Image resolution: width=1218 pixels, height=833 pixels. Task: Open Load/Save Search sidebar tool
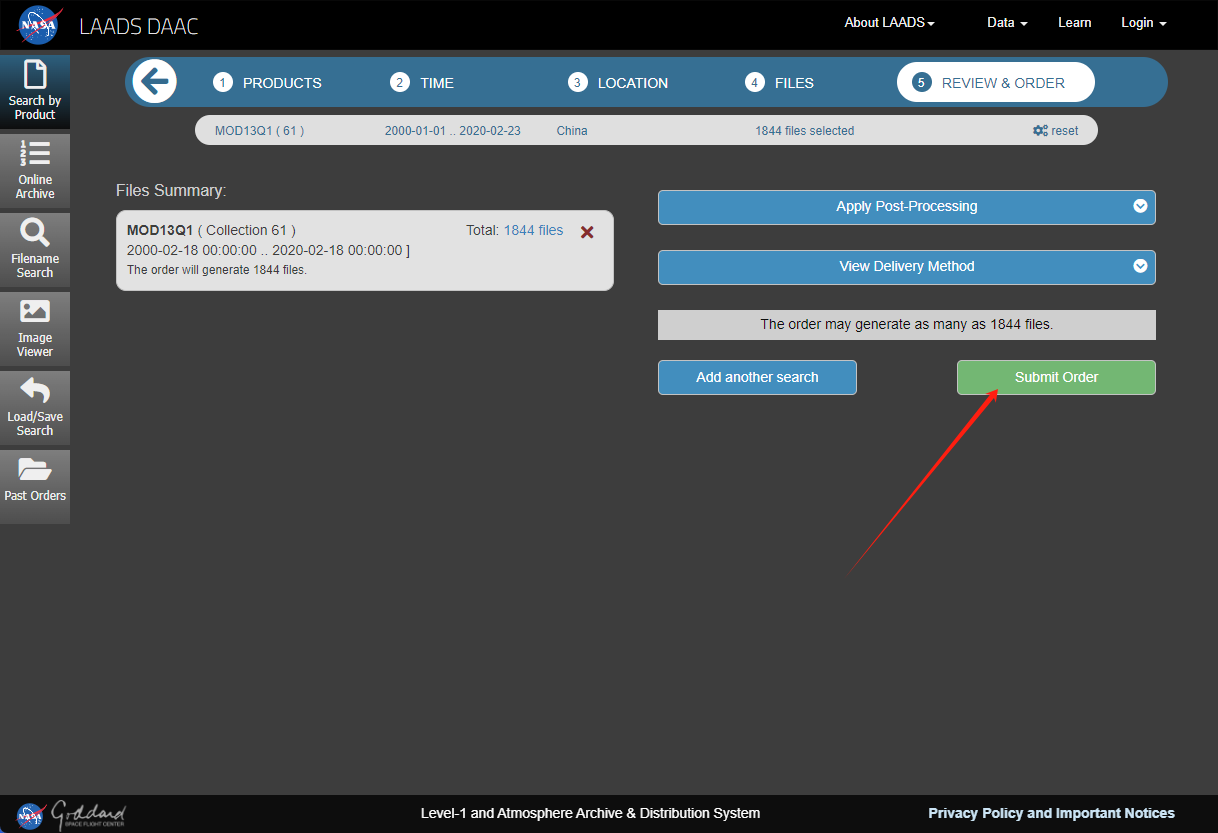(35, 407)
